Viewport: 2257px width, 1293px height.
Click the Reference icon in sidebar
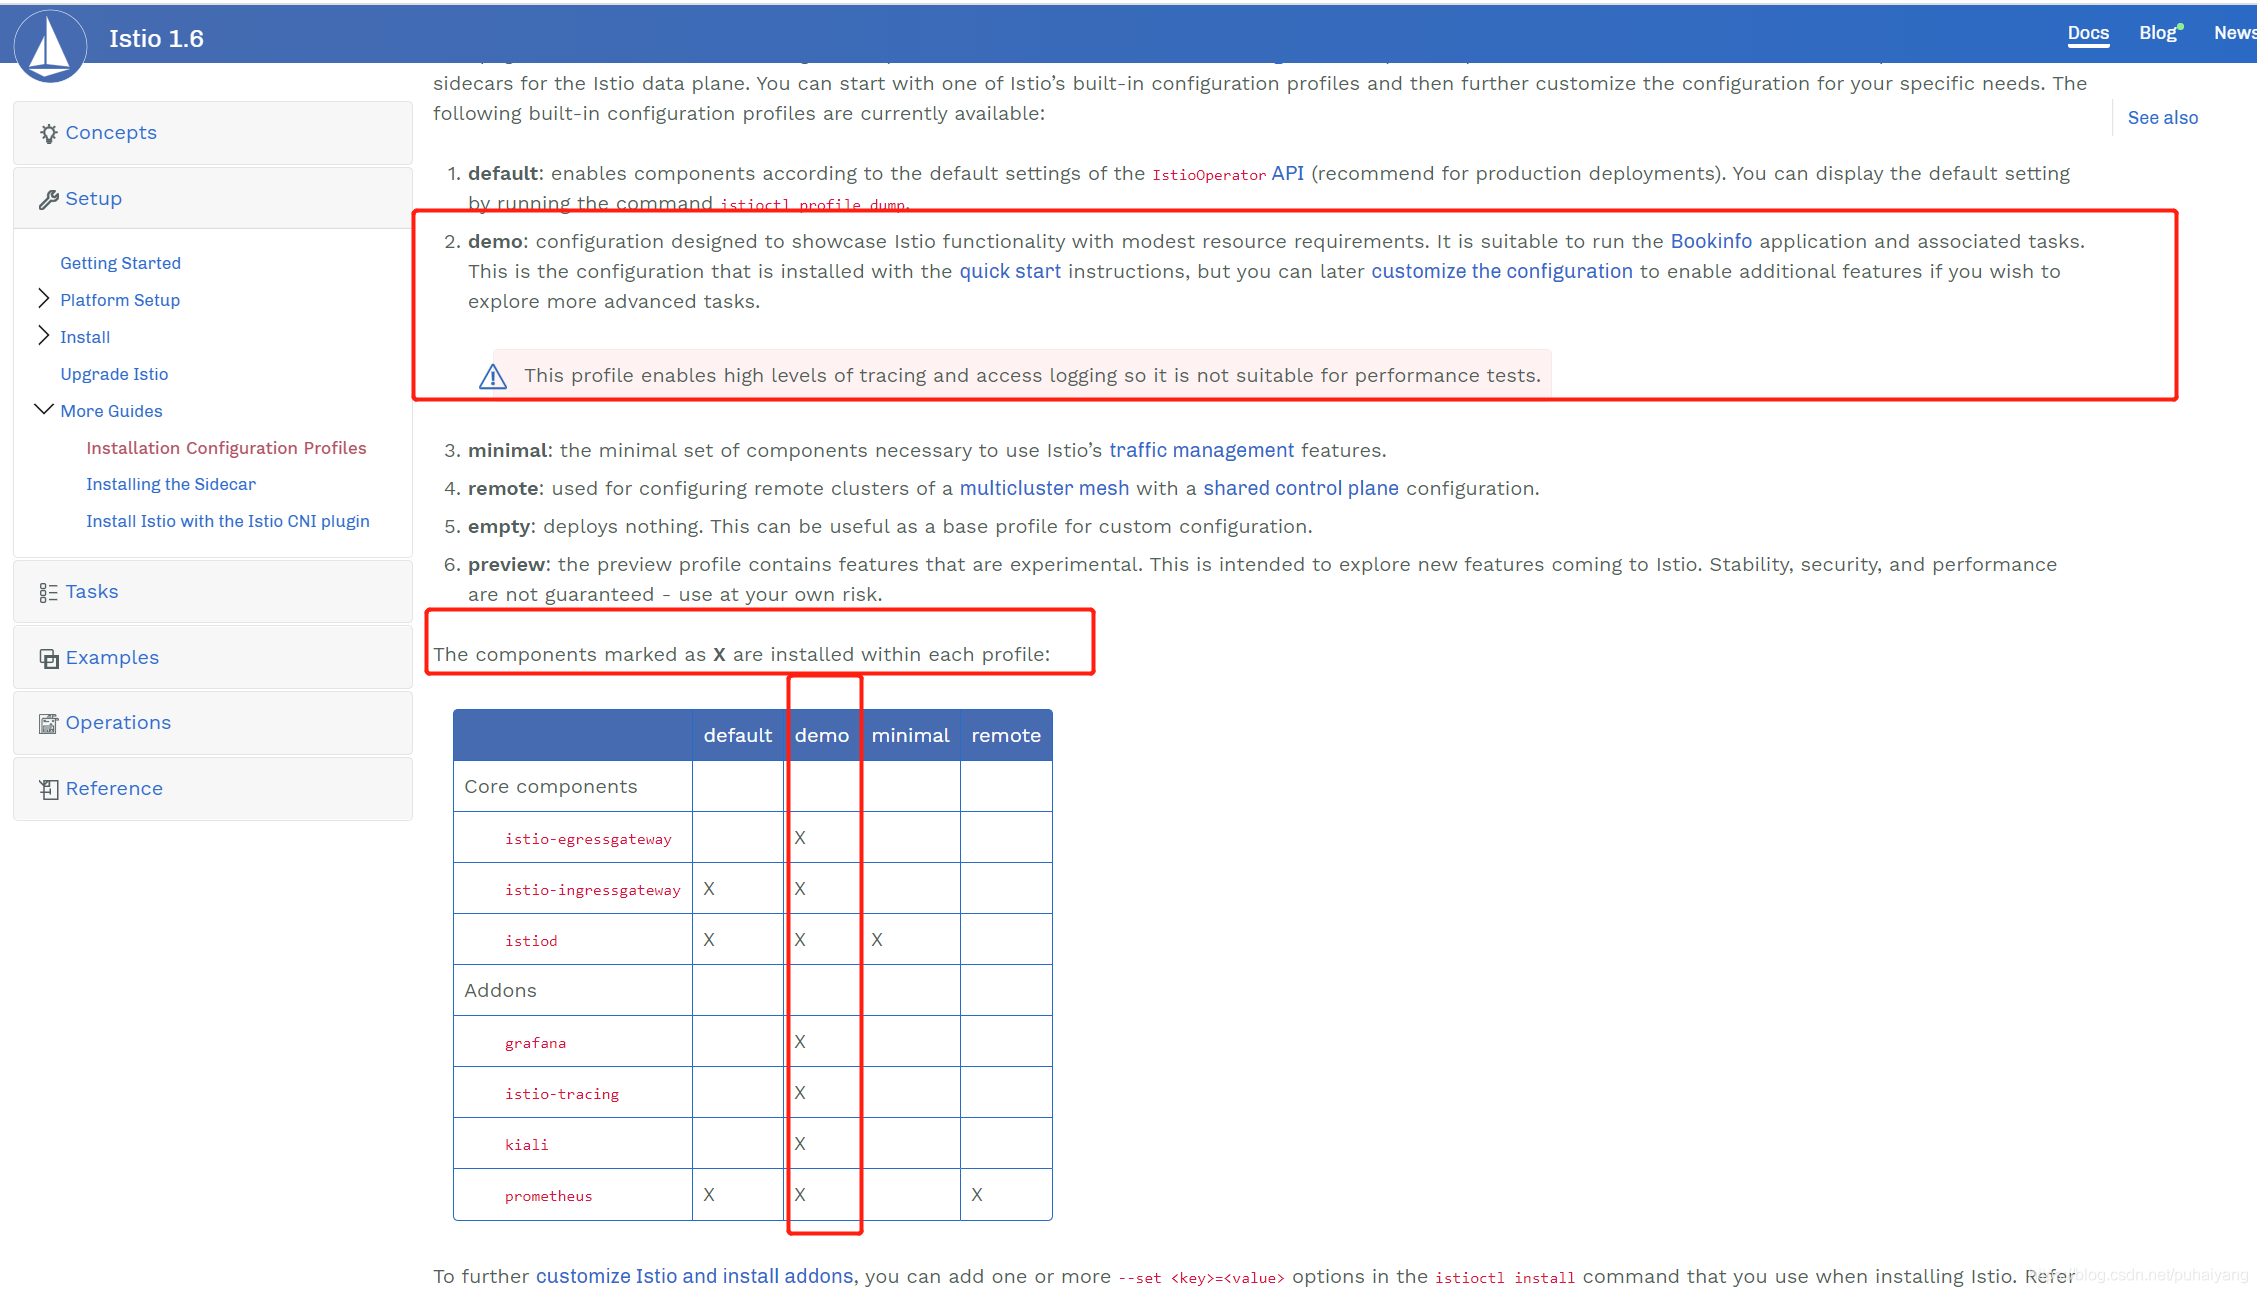click(48, 789)
